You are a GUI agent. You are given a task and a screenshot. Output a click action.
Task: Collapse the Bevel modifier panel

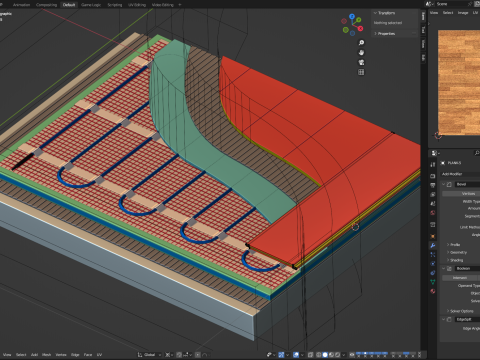[x=444, y=184]
